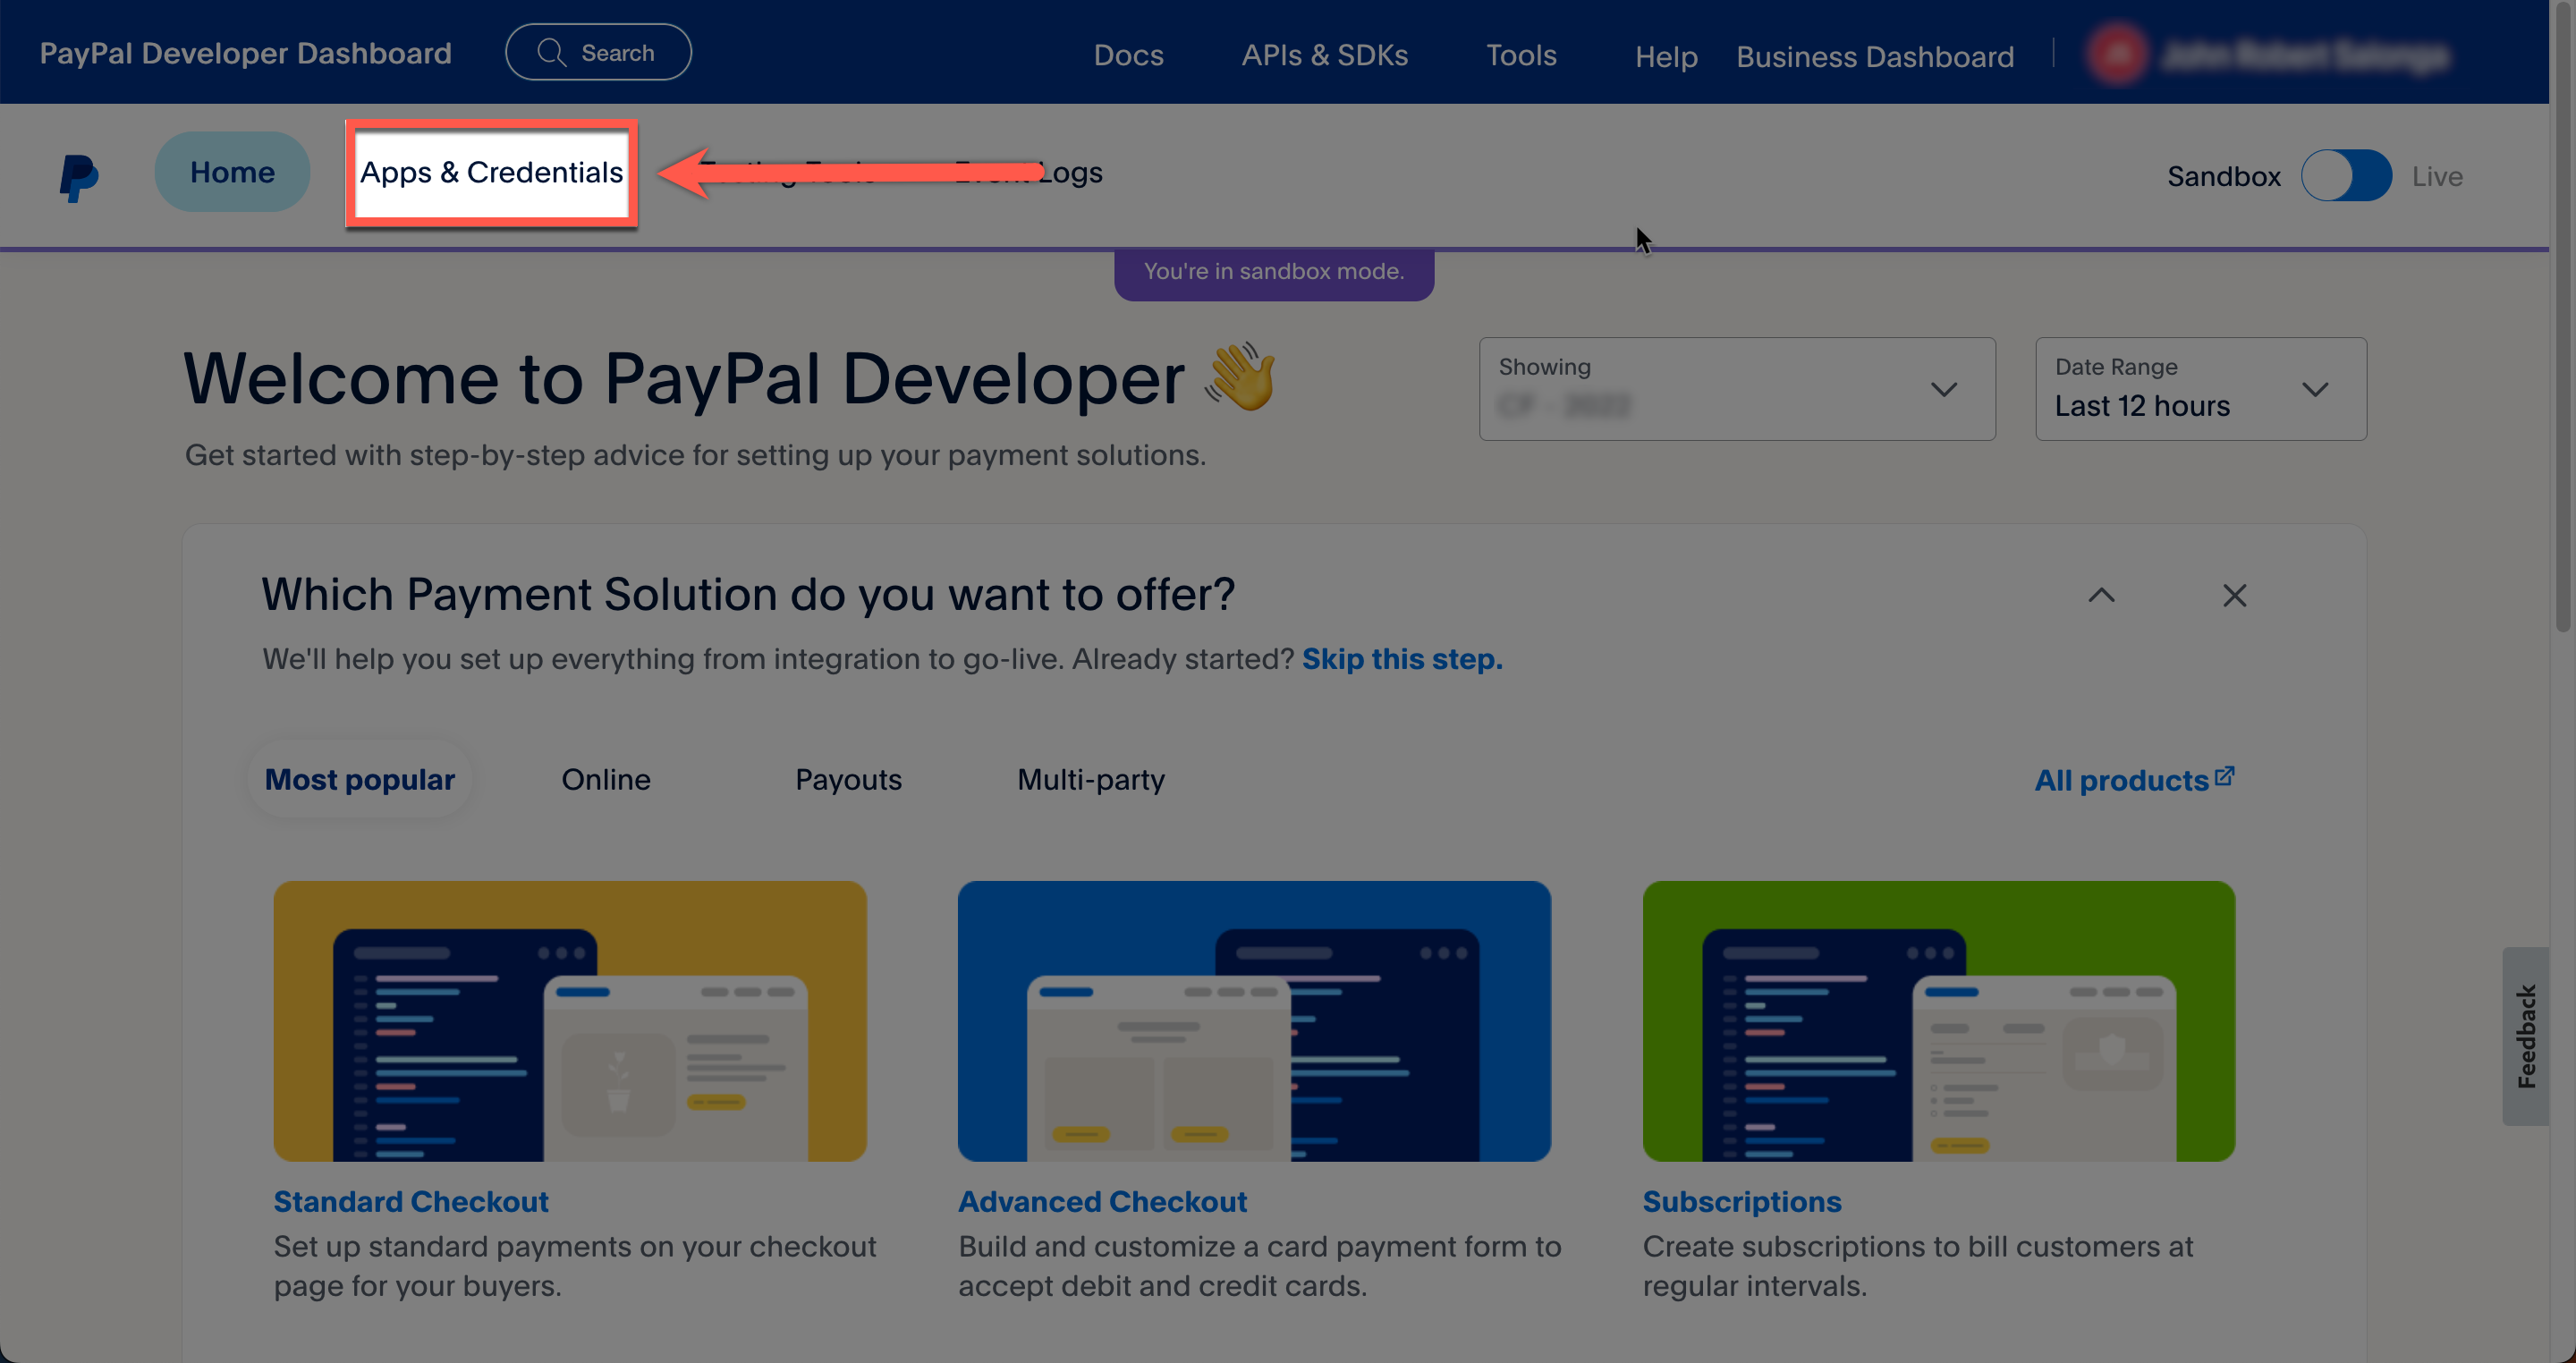Open the Subscriptions link
This screenshot has height=1363, width=2576.
coord(1741,1201)
